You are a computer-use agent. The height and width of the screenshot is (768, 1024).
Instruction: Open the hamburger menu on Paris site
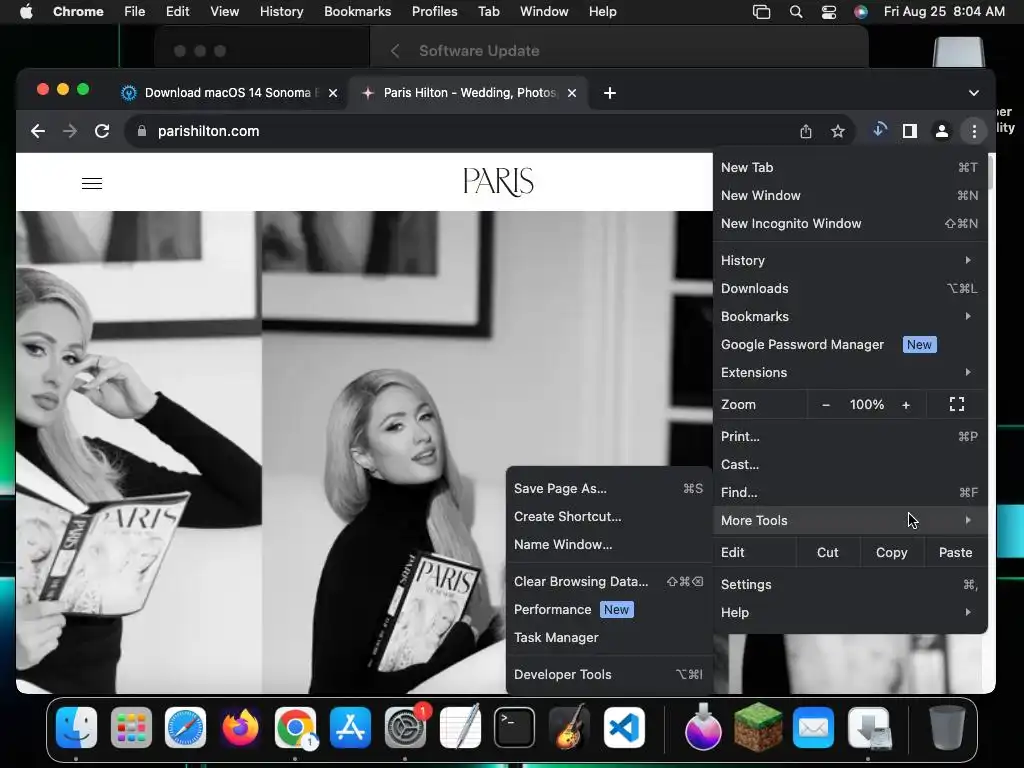(x=92, y=184)
